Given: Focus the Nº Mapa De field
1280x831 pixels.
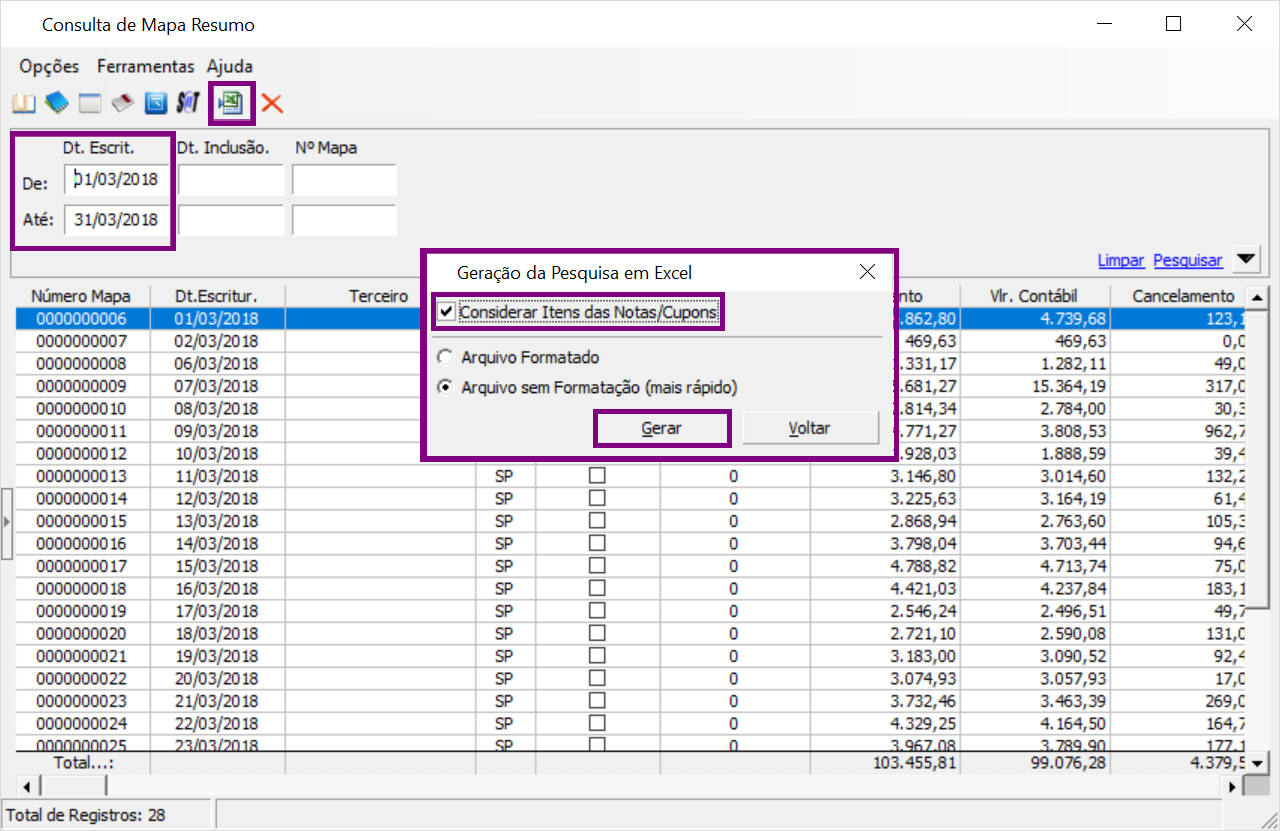Looking at the screenshot, I should click(345, 180).
